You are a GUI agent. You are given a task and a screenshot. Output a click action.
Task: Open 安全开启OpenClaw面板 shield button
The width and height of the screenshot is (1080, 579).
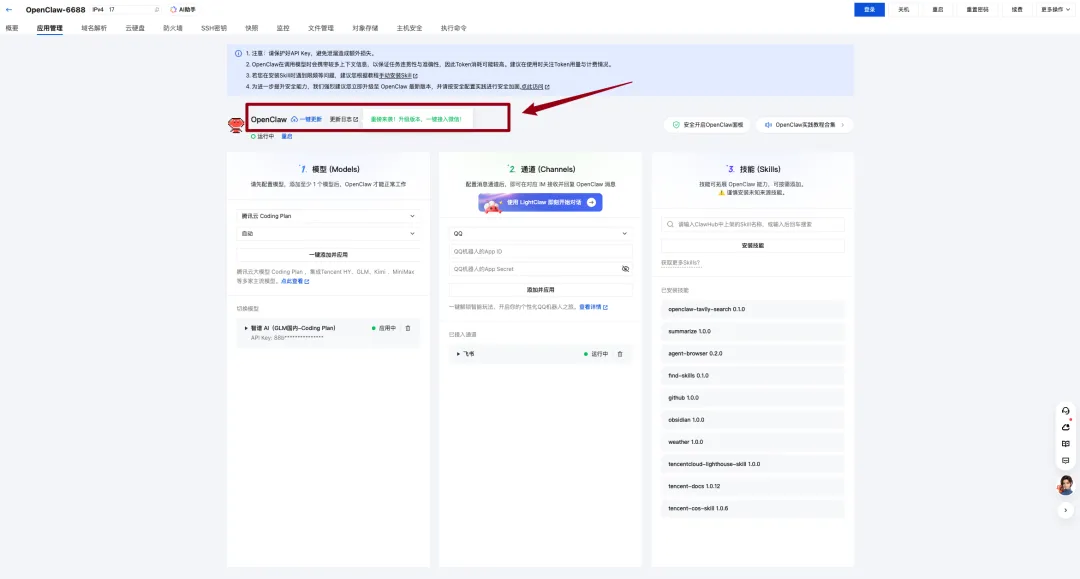707,125
